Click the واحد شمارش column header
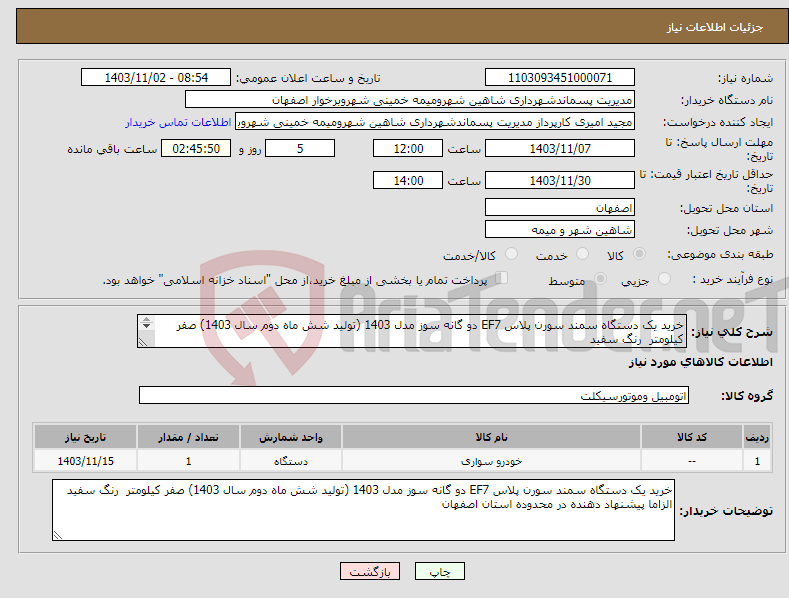The height and width of the screenshot is (598, 789). tap(291, 437)
